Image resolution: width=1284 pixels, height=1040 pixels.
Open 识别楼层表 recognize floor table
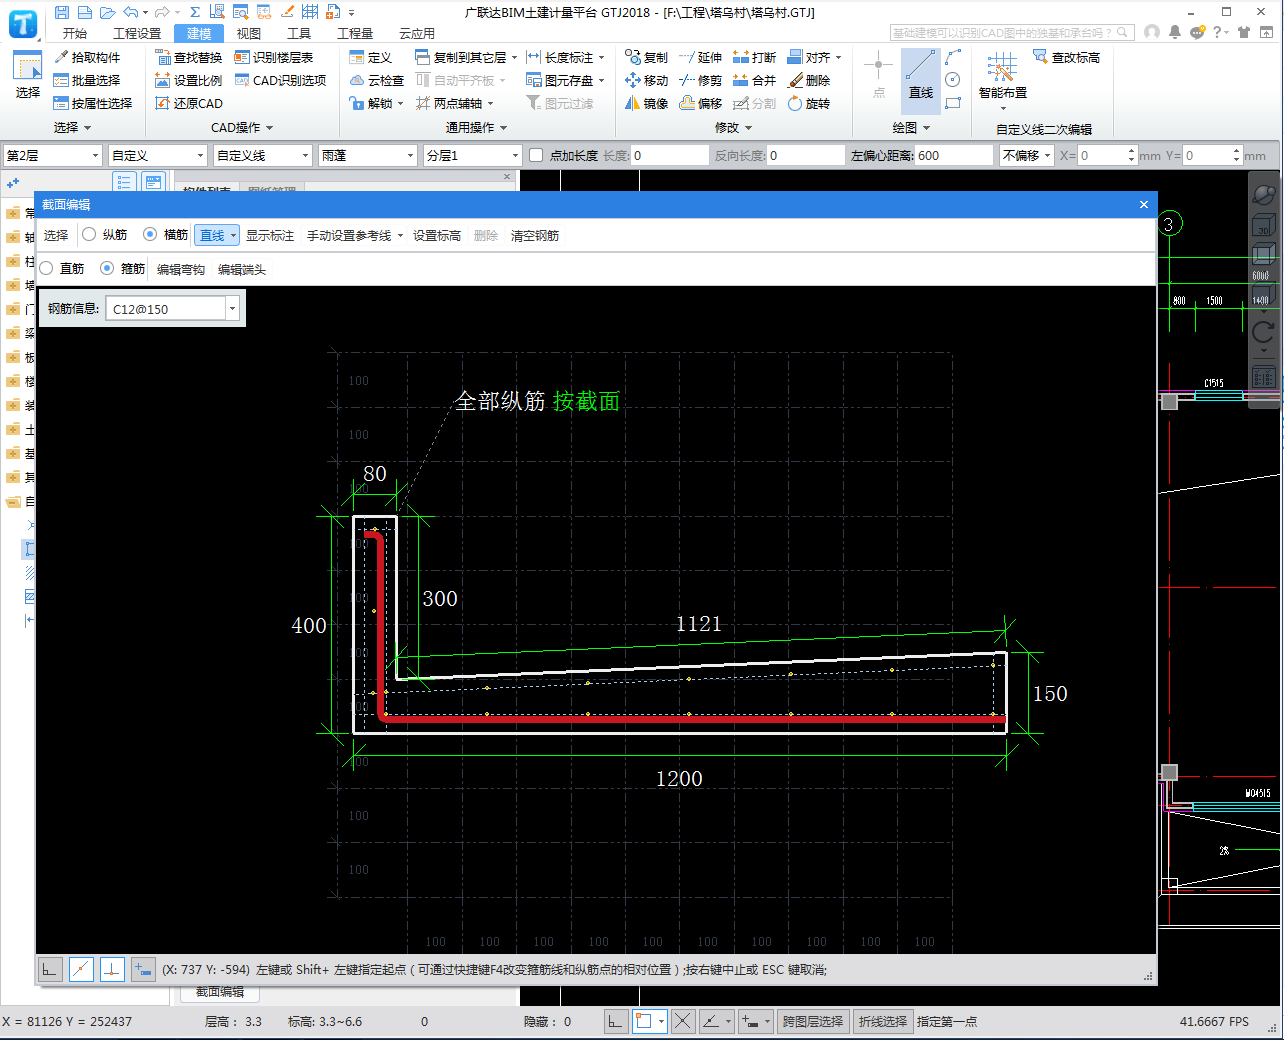pyautogui.click(x=274, y=57)
